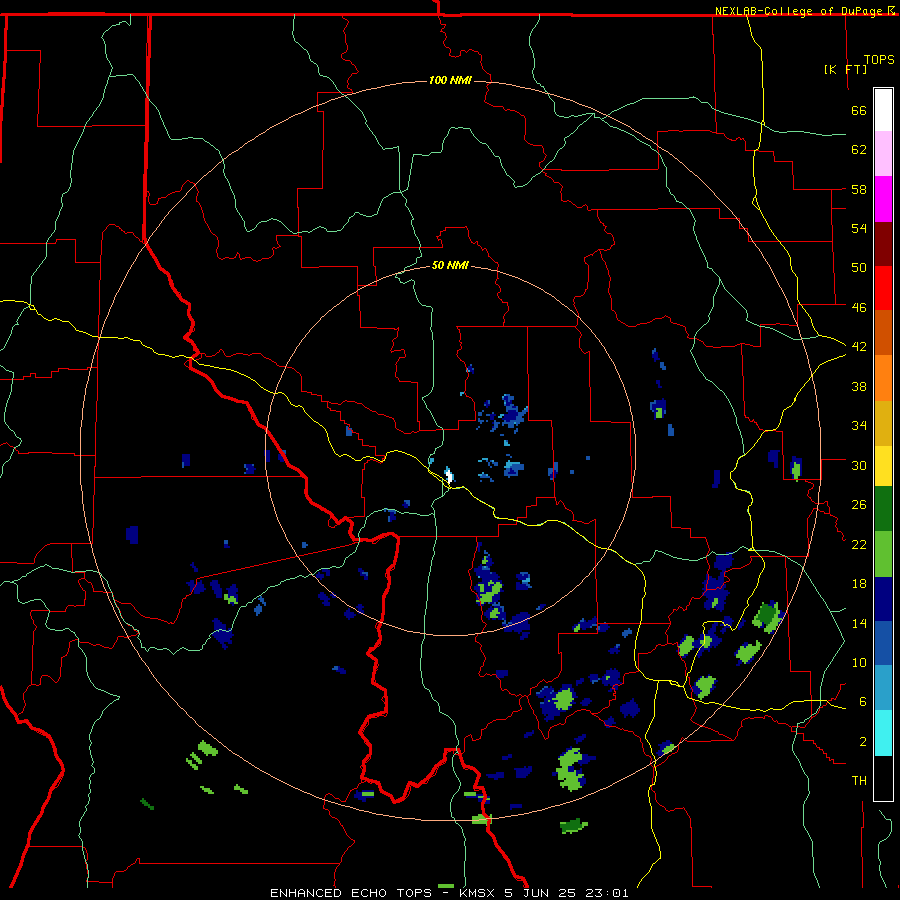Select the dark green legend band
The image size is (900, 900).
[883, 509]
